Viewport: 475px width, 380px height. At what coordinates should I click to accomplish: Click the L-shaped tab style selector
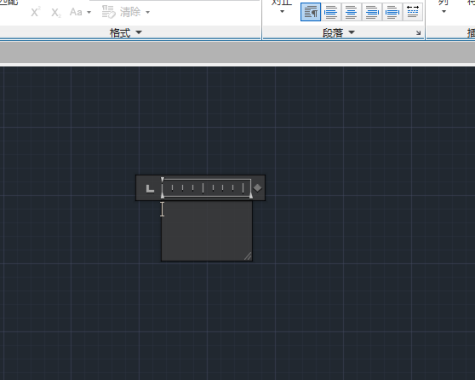tap(150, 188)
